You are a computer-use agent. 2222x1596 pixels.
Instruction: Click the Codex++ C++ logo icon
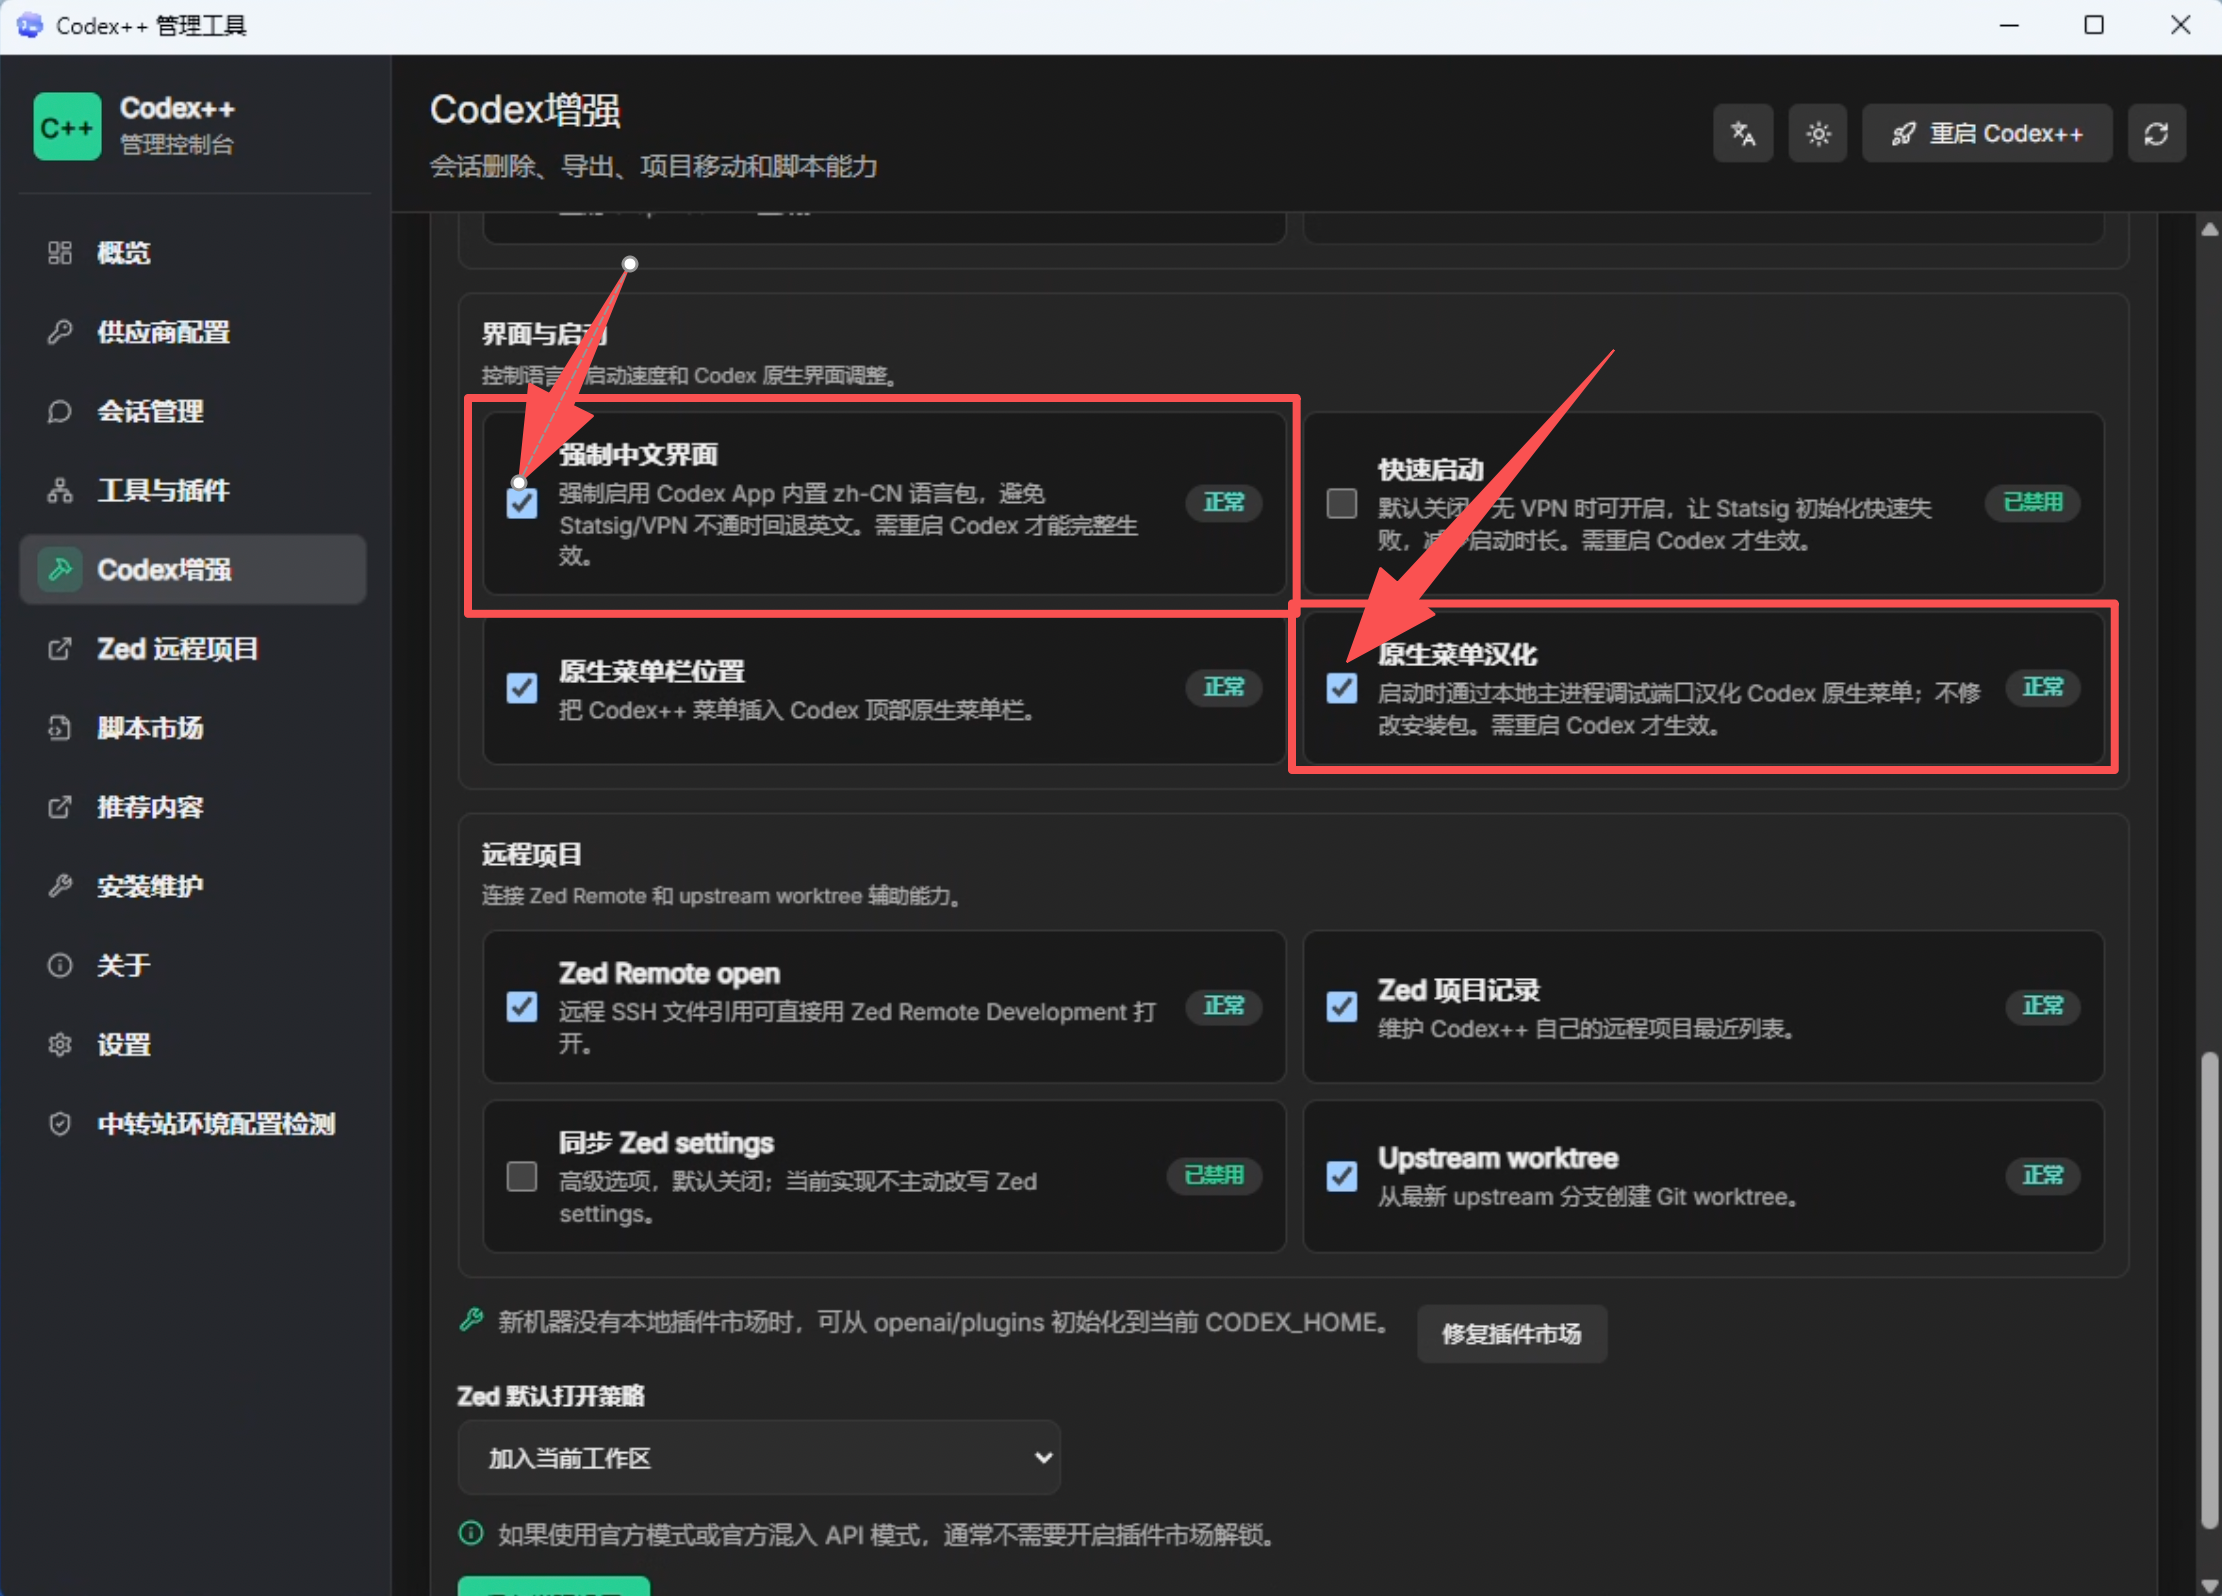point(67,127)
